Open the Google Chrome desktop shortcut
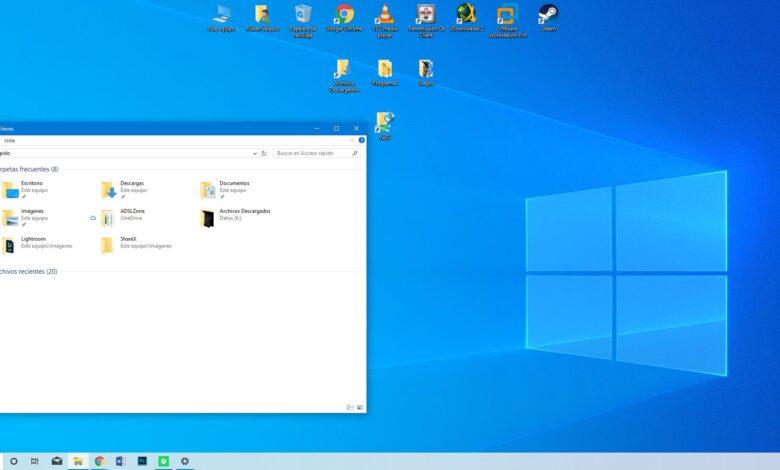This screenshot has width=780, height=470. click(344, 15)
